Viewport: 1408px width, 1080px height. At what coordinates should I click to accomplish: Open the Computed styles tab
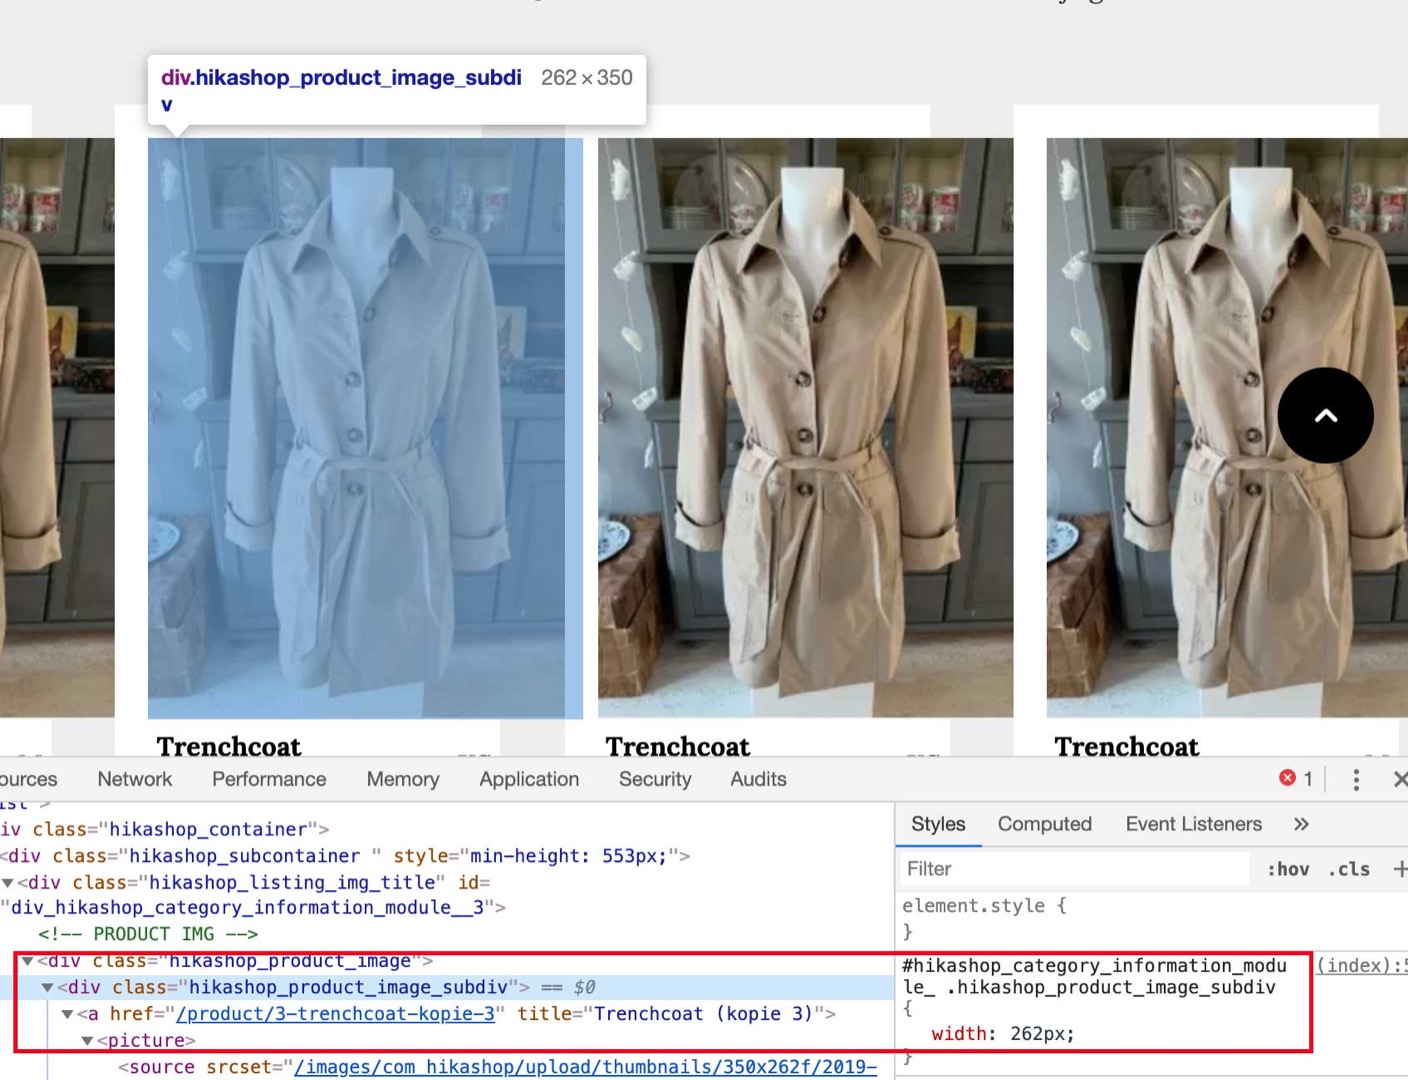(1044, 824)
